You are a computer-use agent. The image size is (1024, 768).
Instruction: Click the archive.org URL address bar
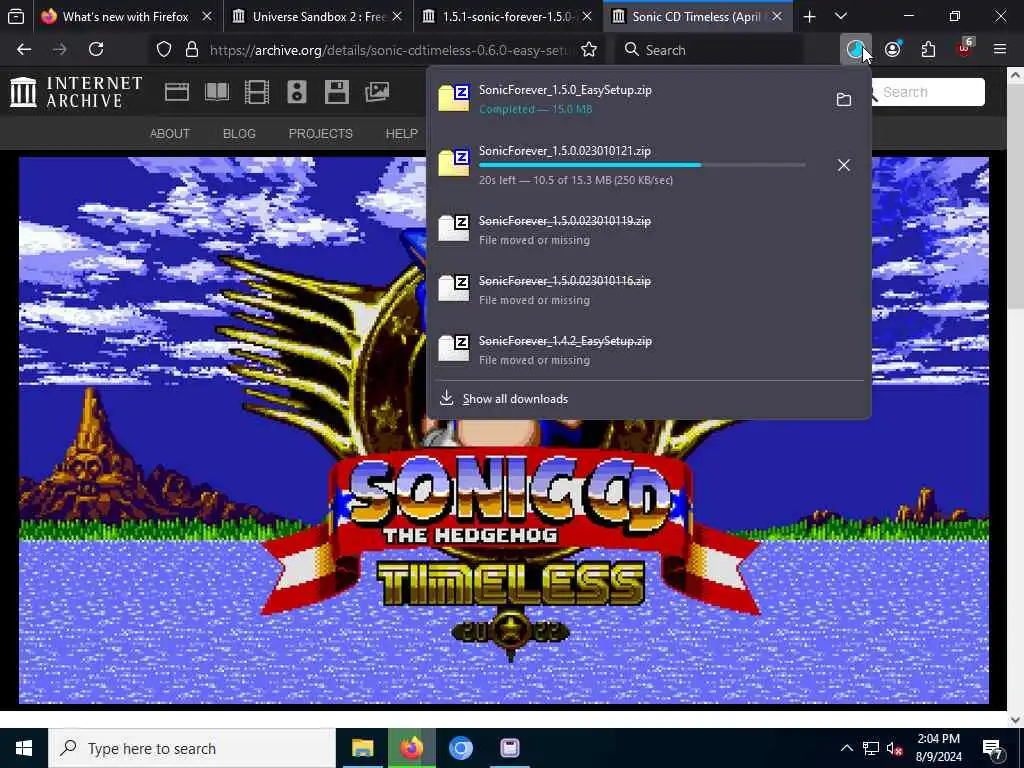click(389, 50)
